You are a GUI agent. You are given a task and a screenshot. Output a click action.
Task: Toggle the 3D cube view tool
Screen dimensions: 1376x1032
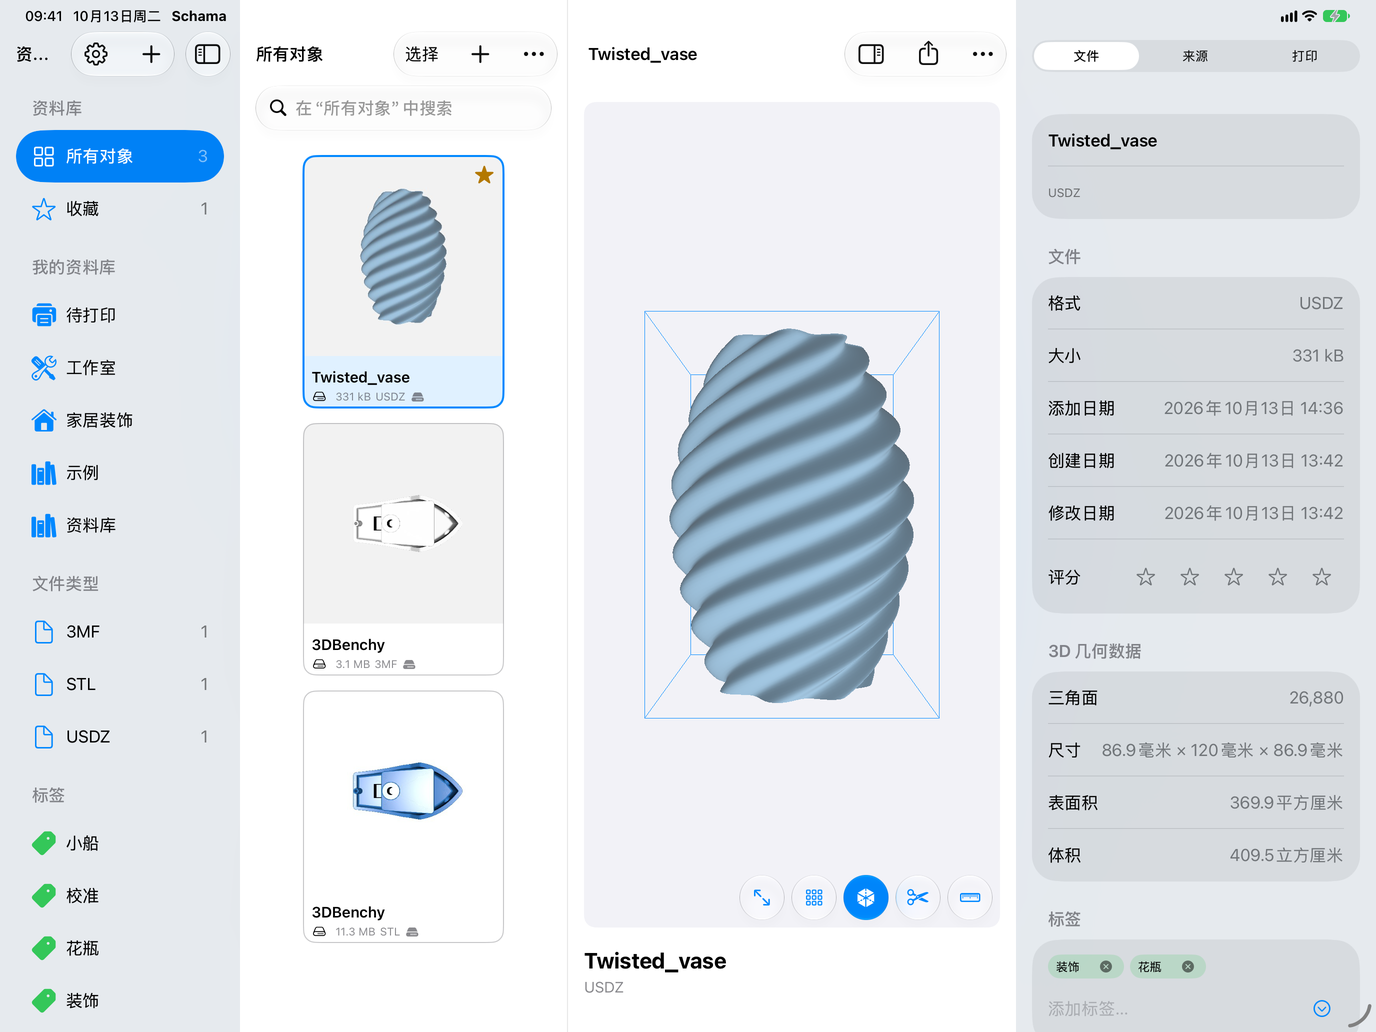(x=866, y=898)
